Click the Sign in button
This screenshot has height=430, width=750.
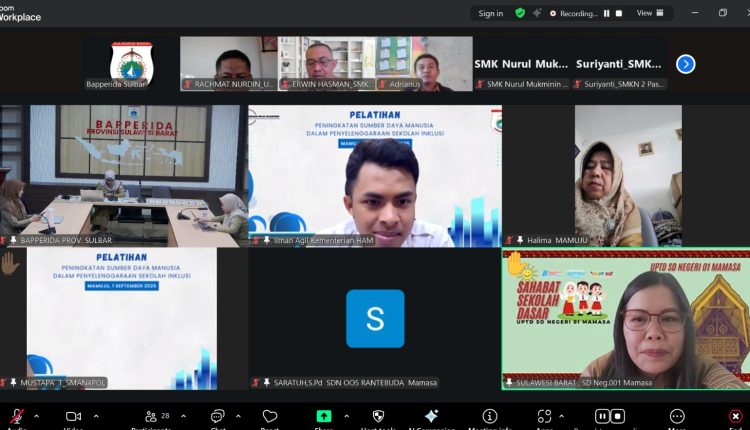click(x=490, y=13)
